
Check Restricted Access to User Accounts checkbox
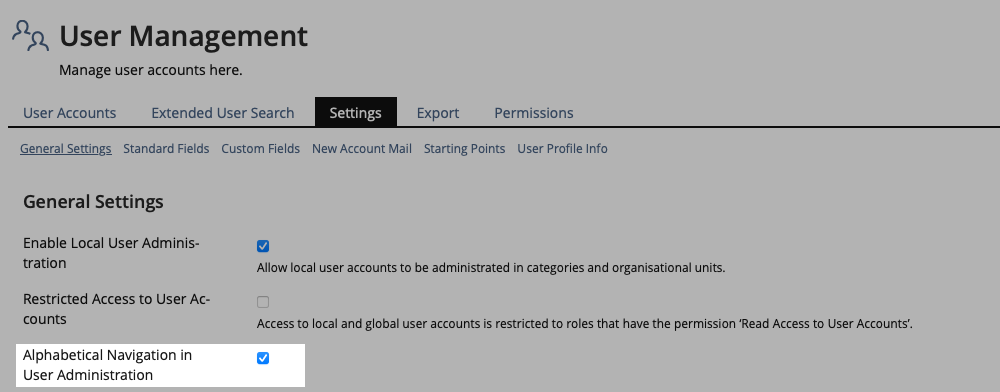pyautogui.click(x=263, y=302)
